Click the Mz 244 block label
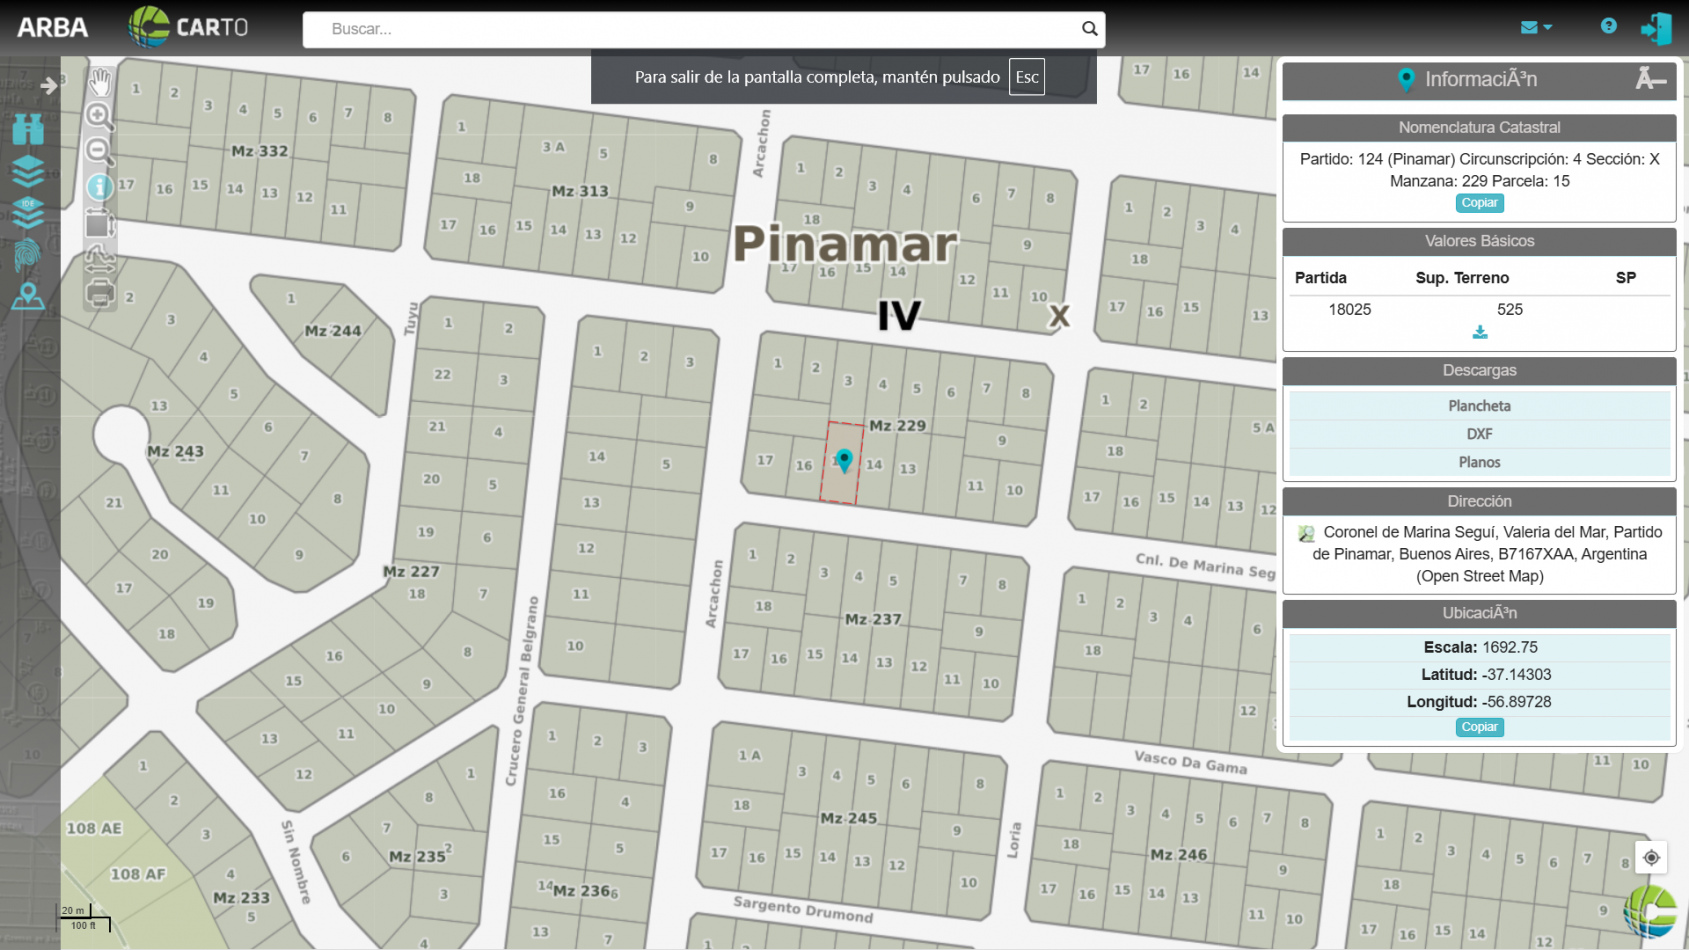 pos(333,331)
